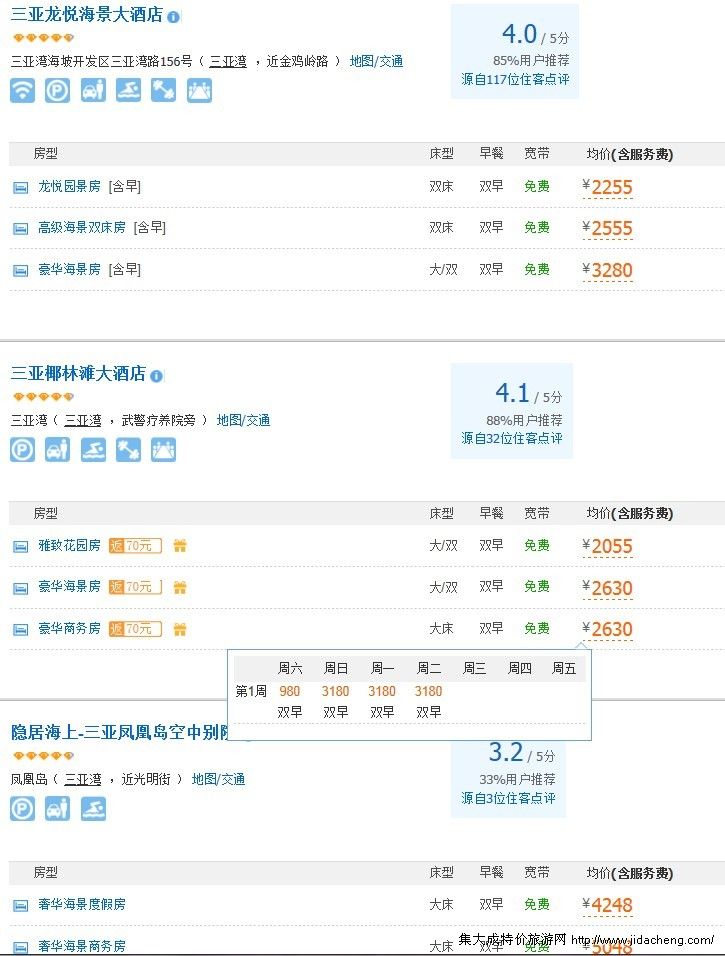Click the bed icon next to 龙悦园景房
Viewport: 725px width, 956px height.
tap(20, 187)
